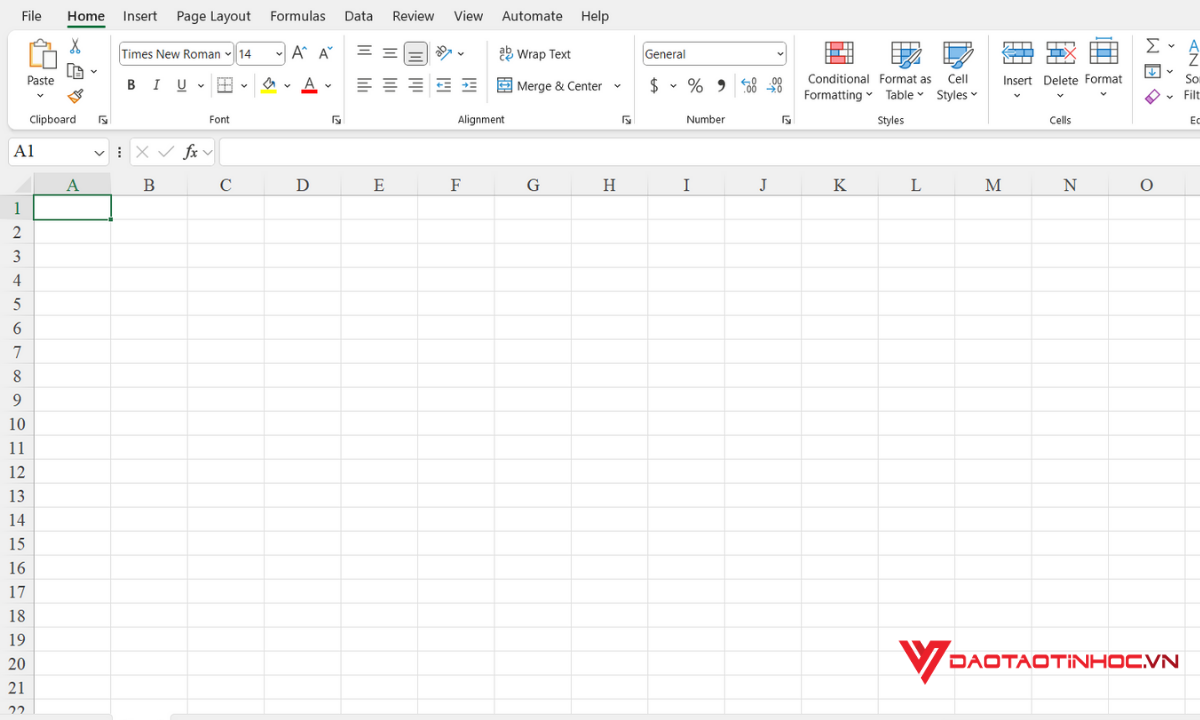This screenshot has height=720, width=1200.
Task: Click the Insert Function fx icon
Action: [190, 152]
